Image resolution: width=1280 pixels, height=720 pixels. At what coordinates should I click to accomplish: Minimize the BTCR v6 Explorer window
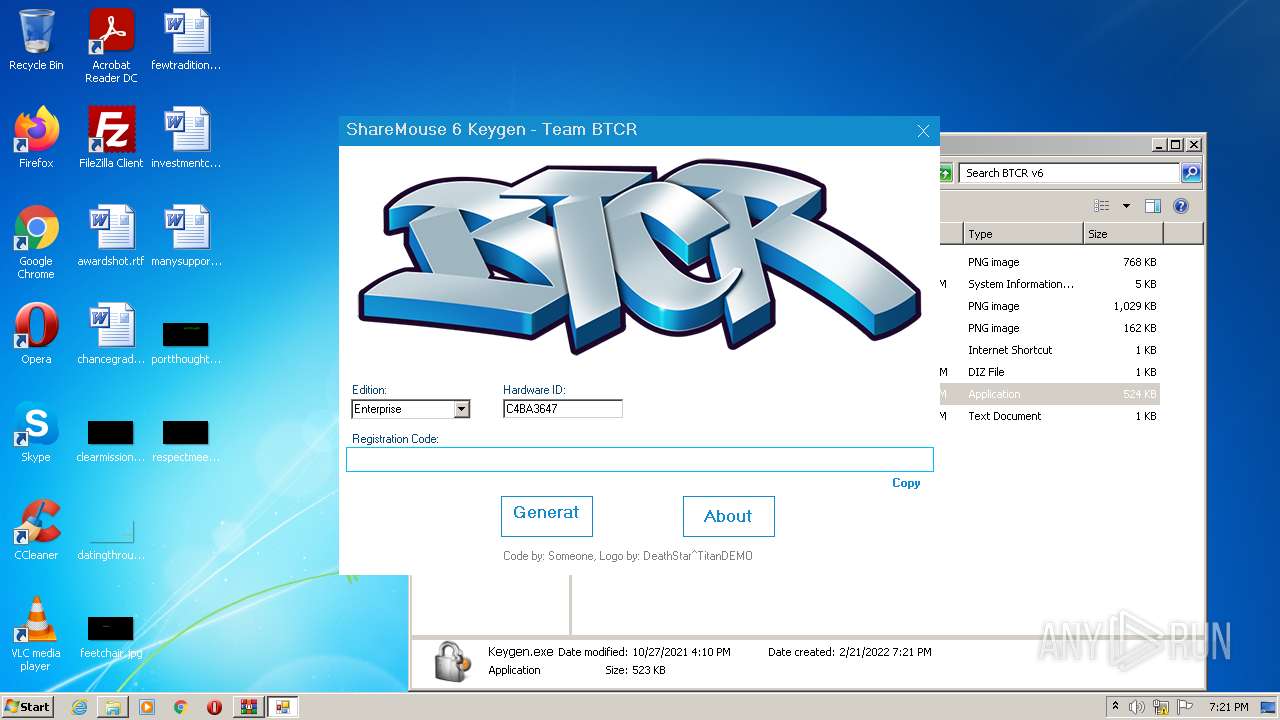(x=1159, y=144)
